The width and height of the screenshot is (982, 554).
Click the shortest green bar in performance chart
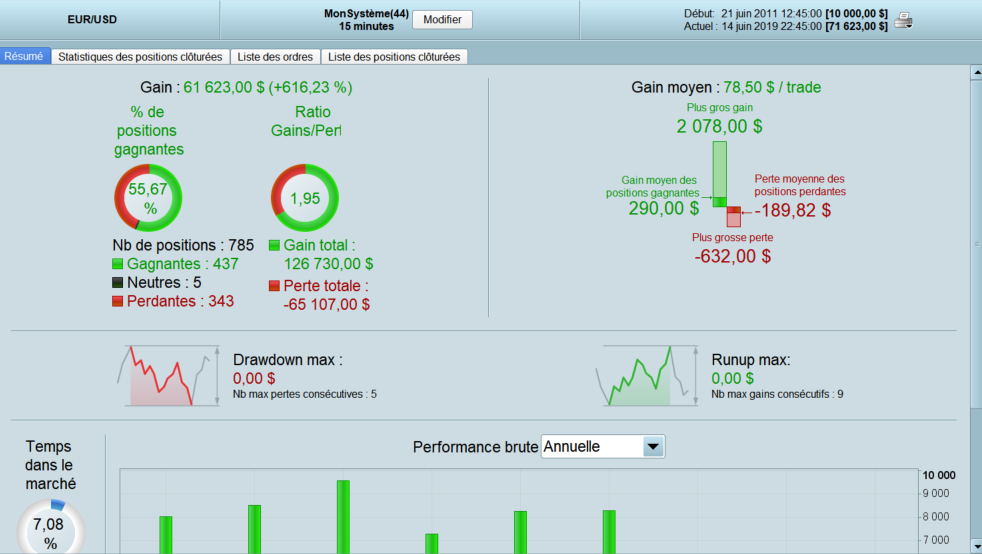(432, 544)
